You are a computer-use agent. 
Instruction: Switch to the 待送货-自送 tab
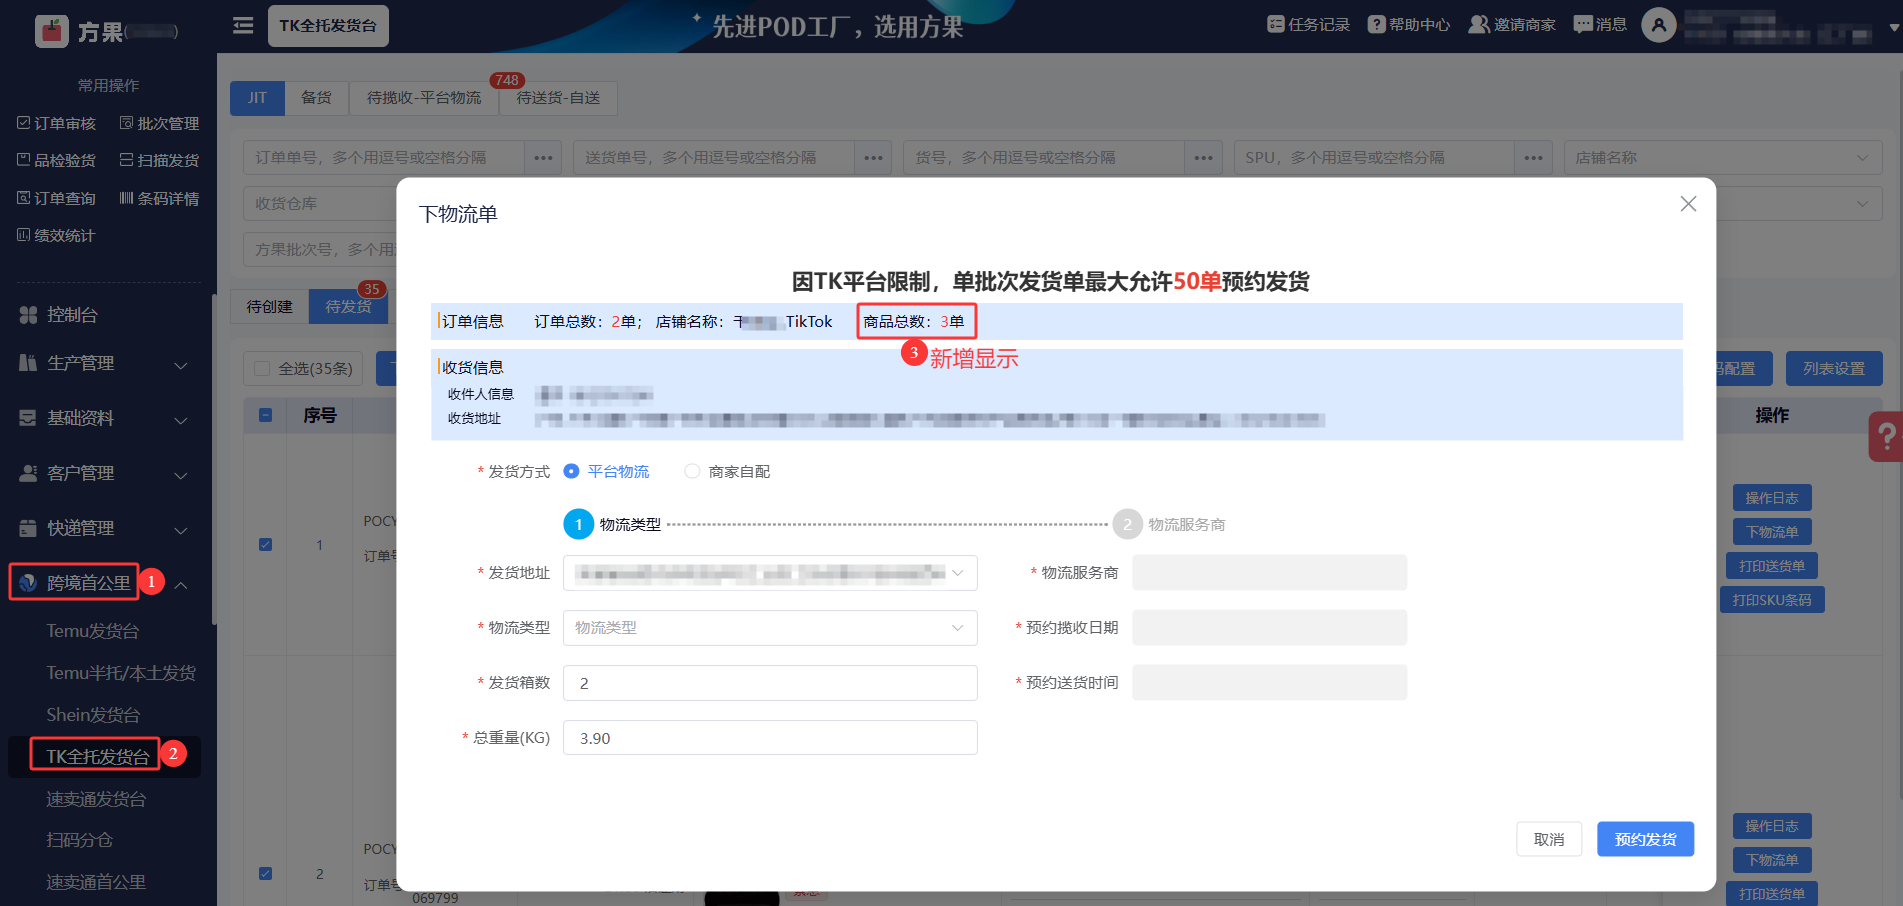(558, 98)
